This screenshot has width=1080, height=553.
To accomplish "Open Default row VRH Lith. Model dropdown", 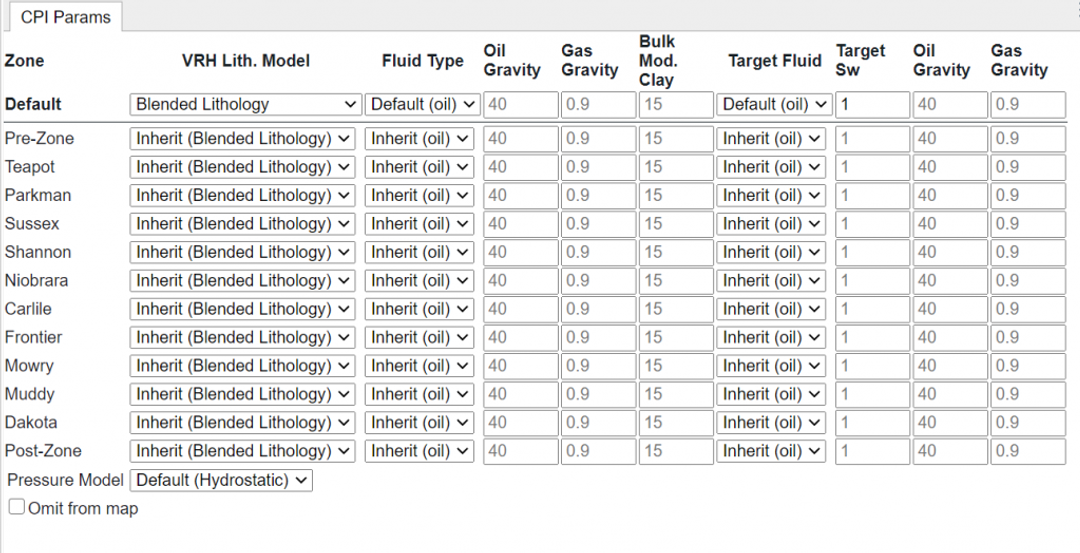I will click(245, 105).
